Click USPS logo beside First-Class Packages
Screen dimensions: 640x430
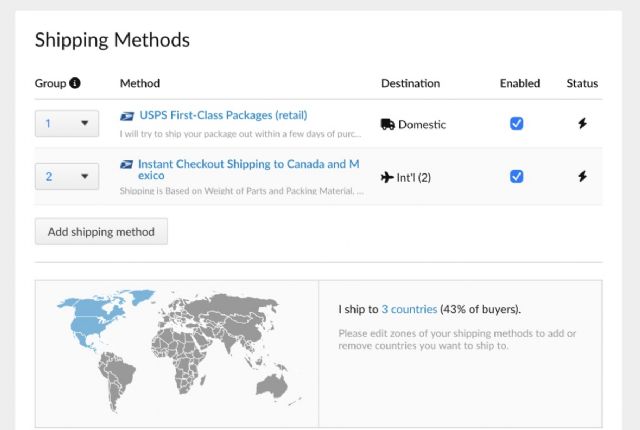tap(126, 115)
